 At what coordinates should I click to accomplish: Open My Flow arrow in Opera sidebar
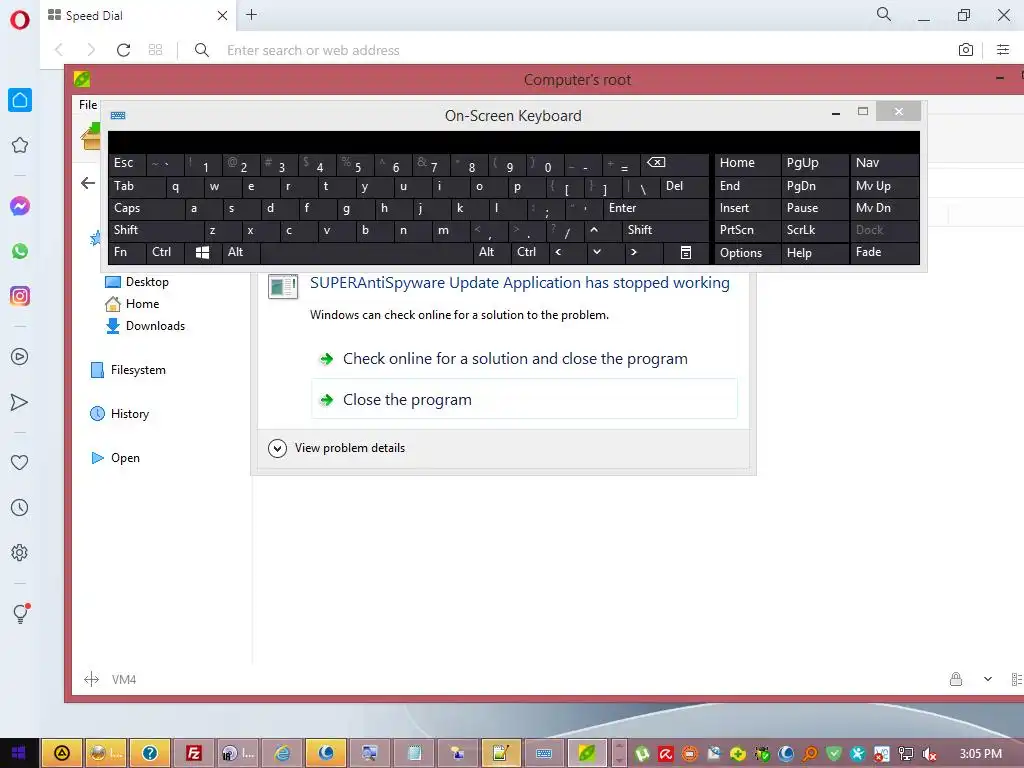point(20,402)
